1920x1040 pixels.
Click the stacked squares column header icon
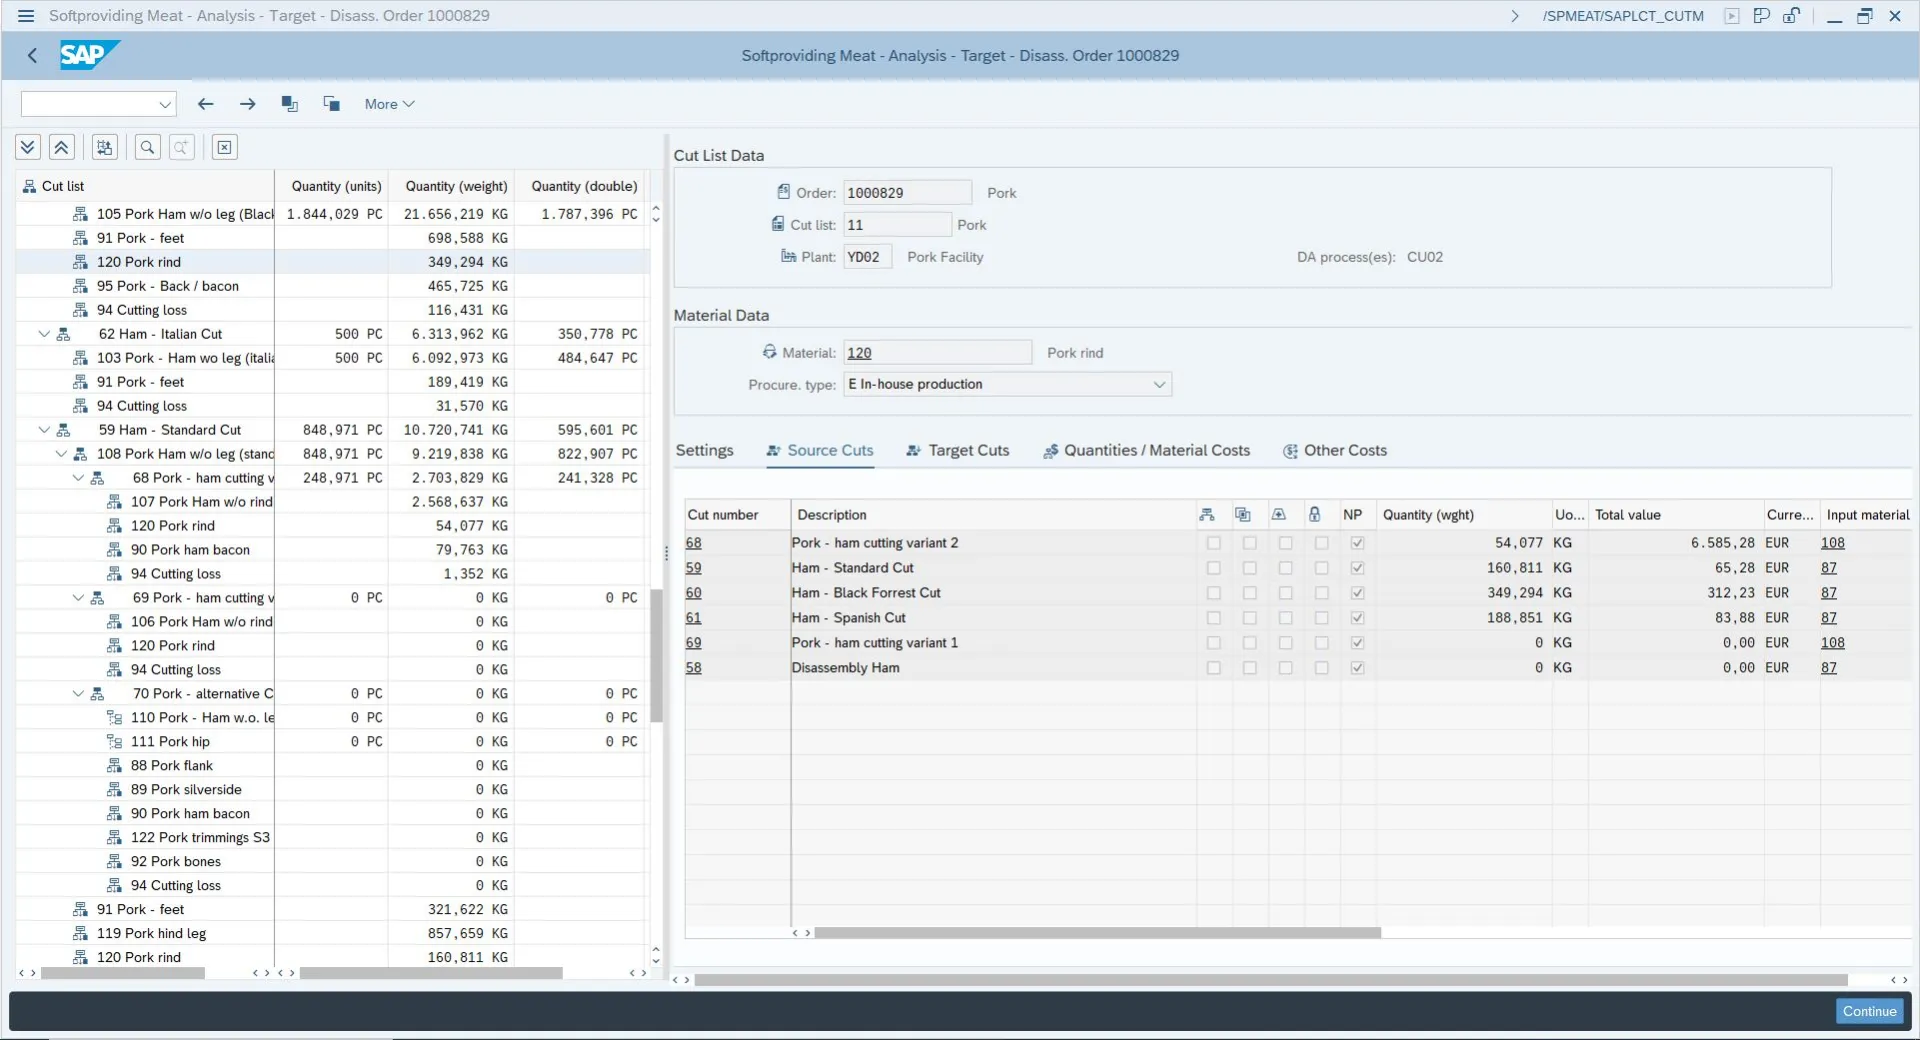pyautogui.click(x=1243, y=515)
